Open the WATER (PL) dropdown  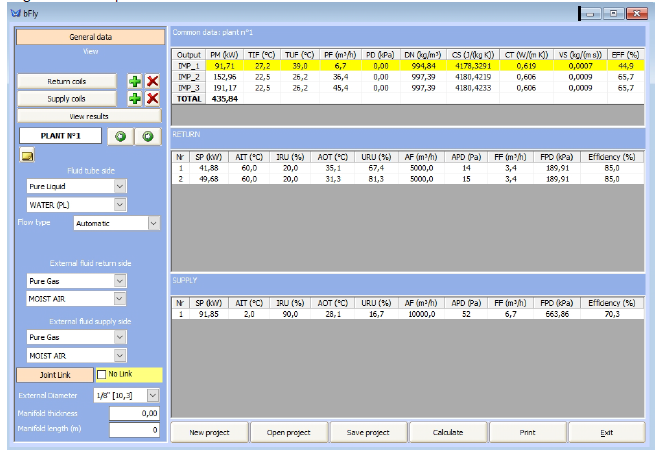pyautogui.click(x=120, y=205)
